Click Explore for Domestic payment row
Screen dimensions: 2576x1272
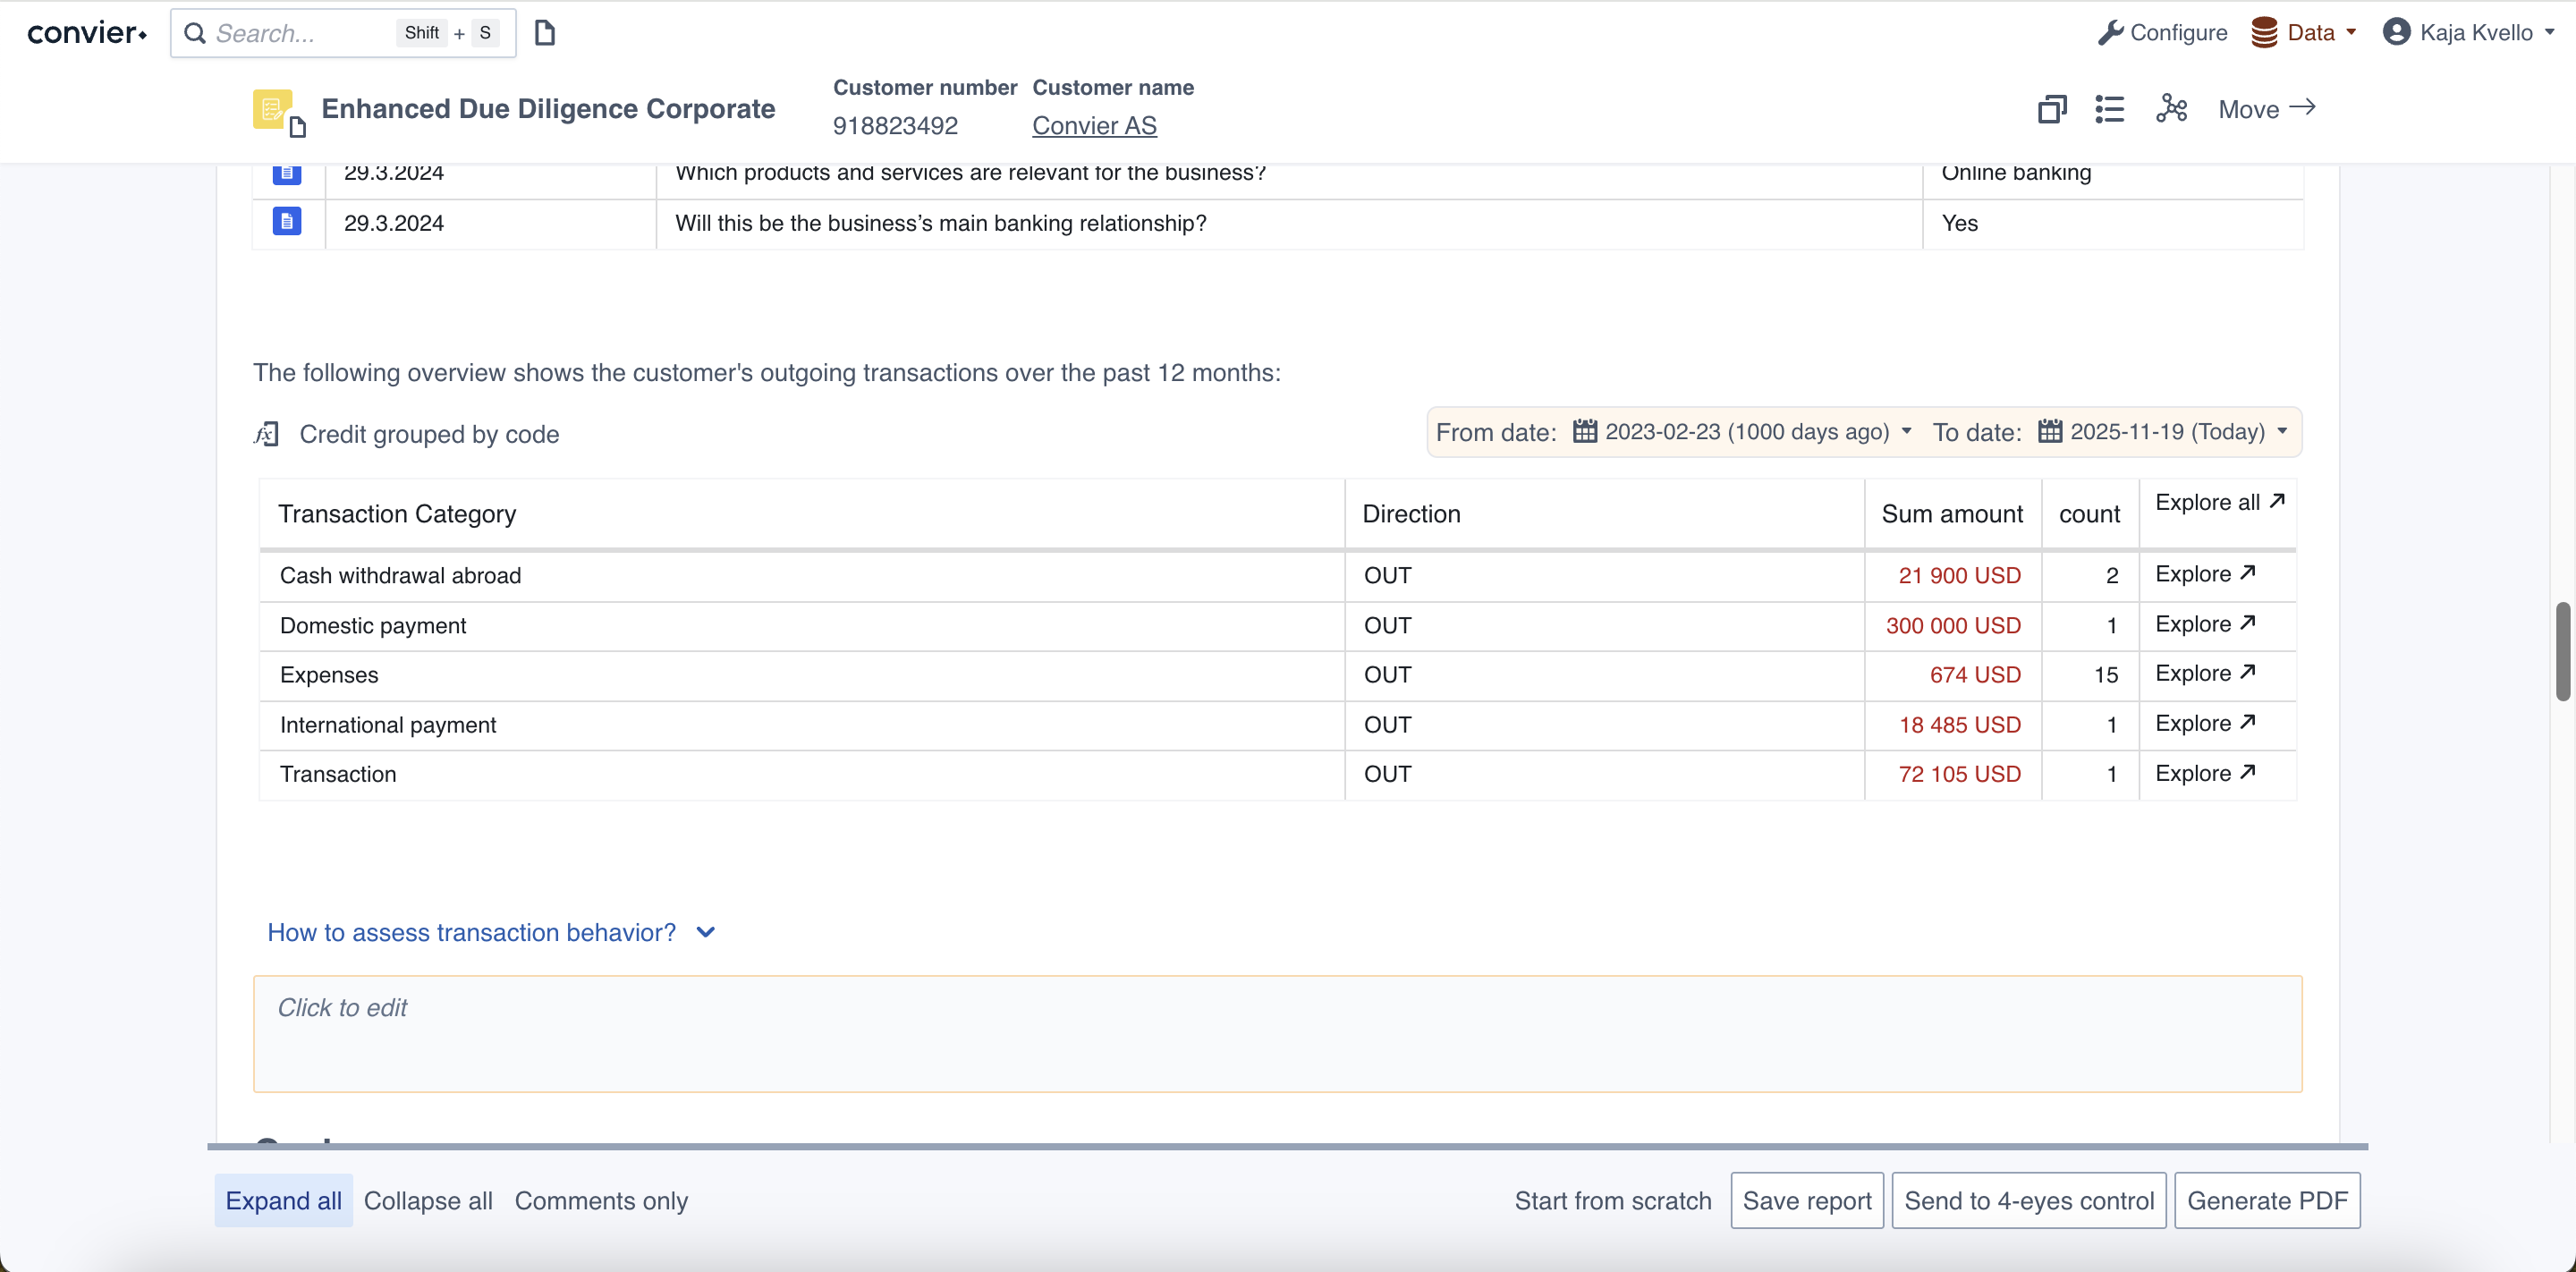(x=2204, y=624)
